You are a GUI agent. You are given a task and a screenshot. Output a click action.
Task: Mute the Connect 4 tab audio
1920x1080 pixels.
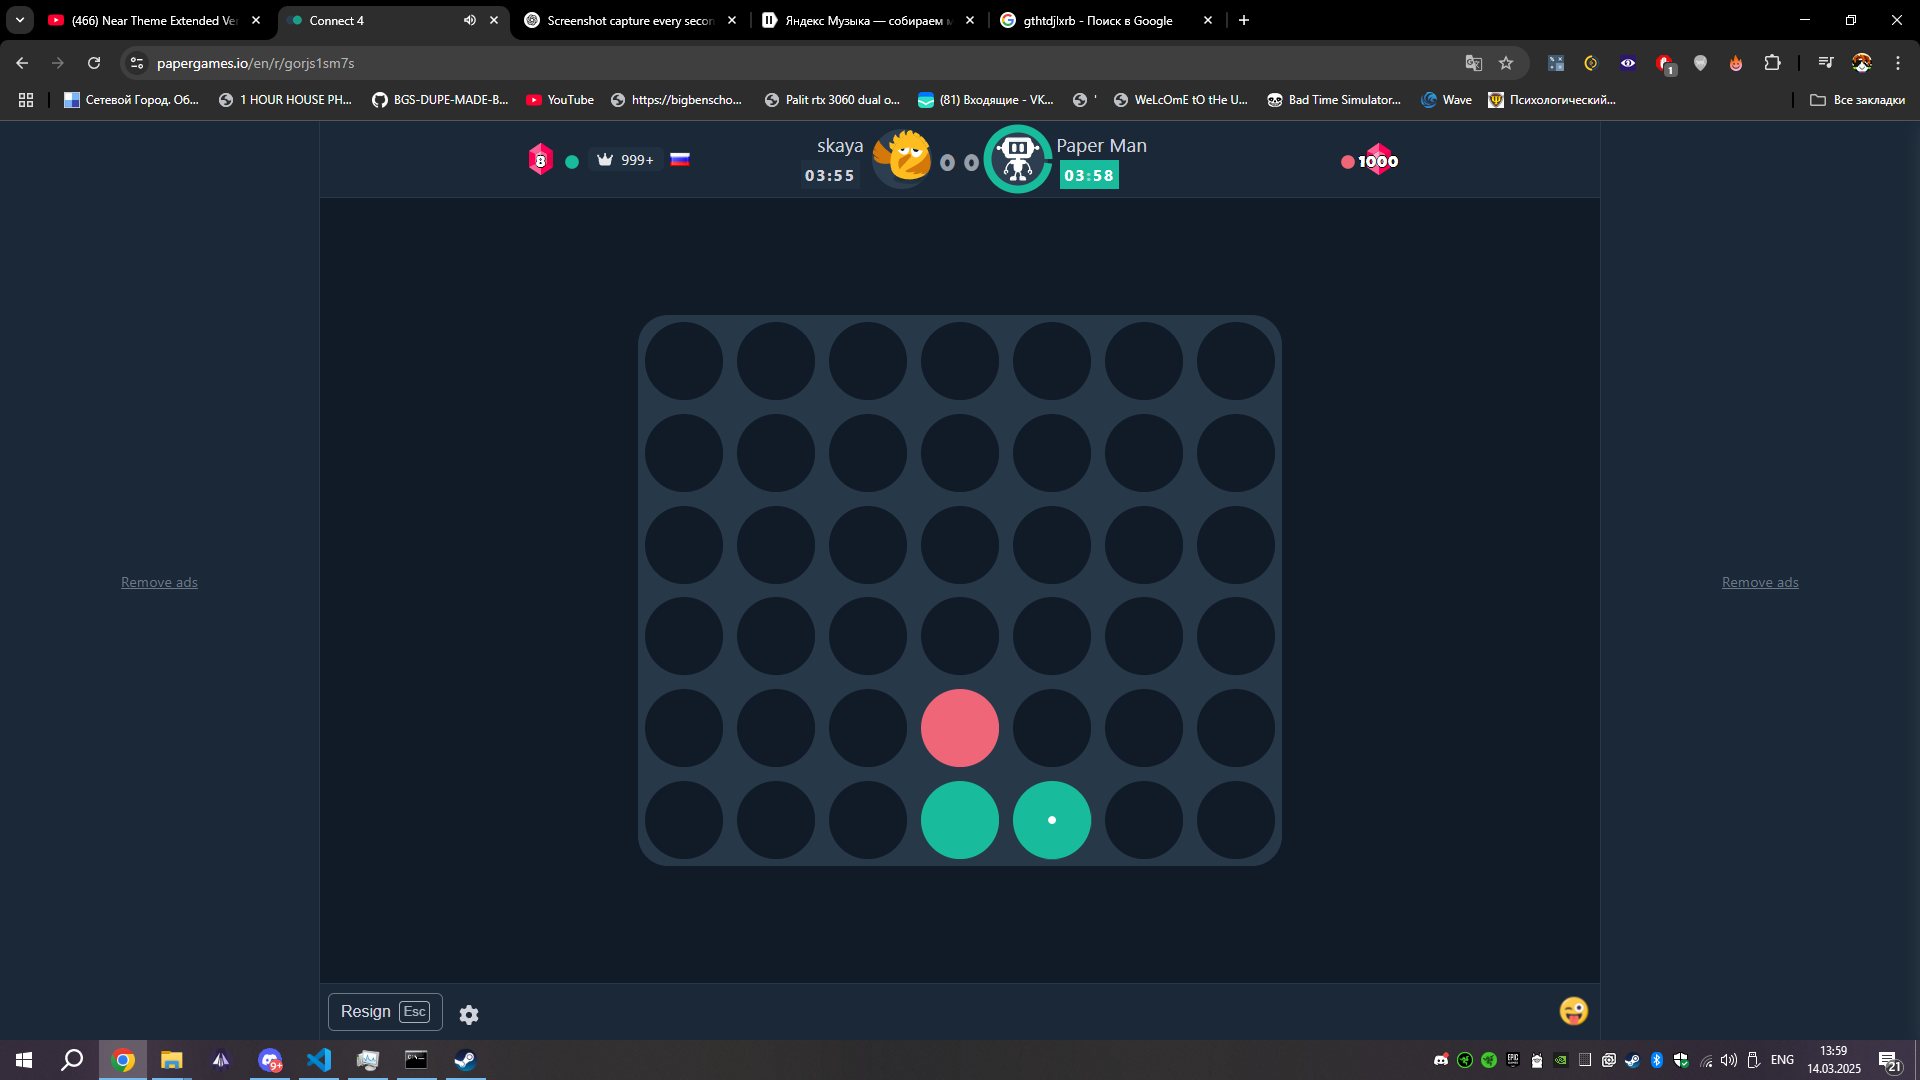(x=469, y=20)
